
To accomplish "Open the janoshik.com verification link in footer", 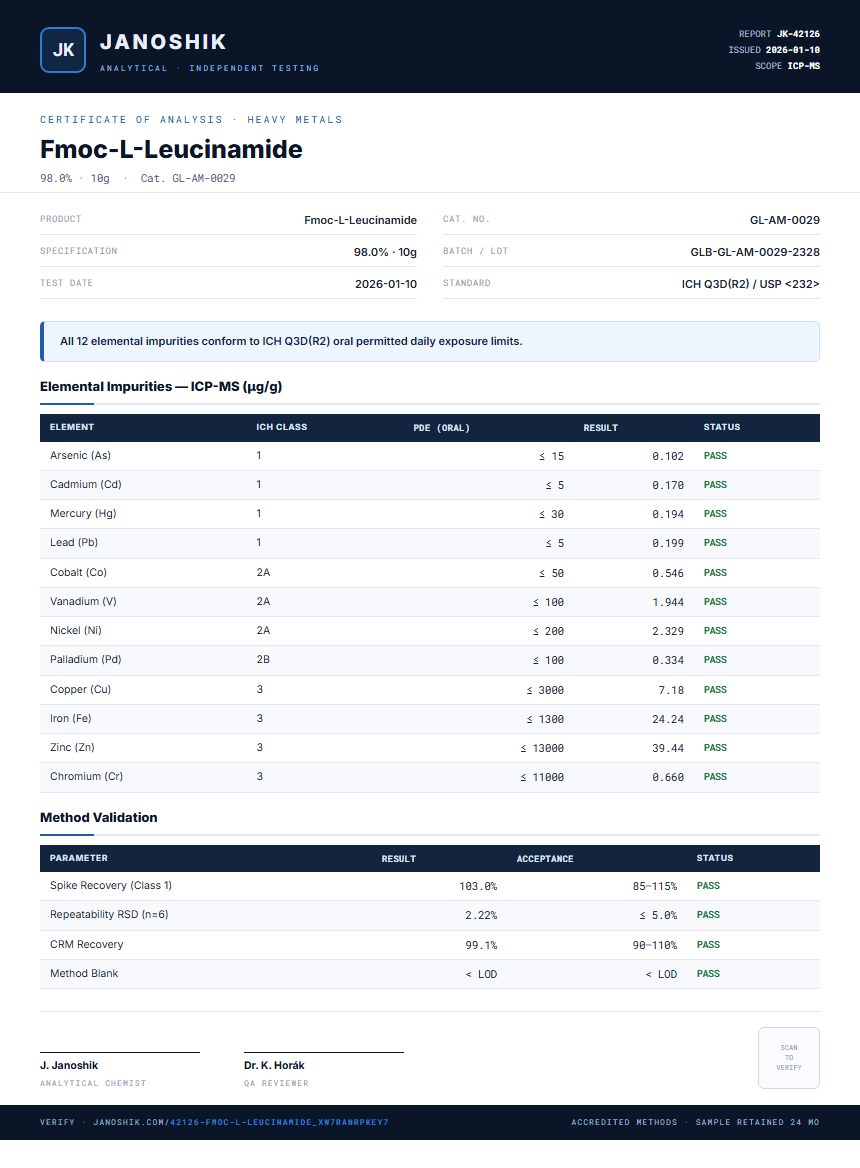I will (241, 1122).
